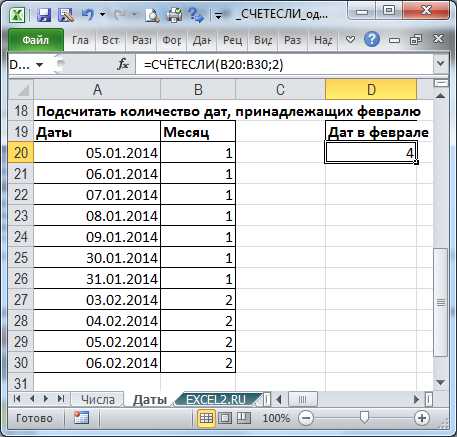Open the undo history dropdown arrow
Screen dimensions: 457x437
click(x=103, y=15)
